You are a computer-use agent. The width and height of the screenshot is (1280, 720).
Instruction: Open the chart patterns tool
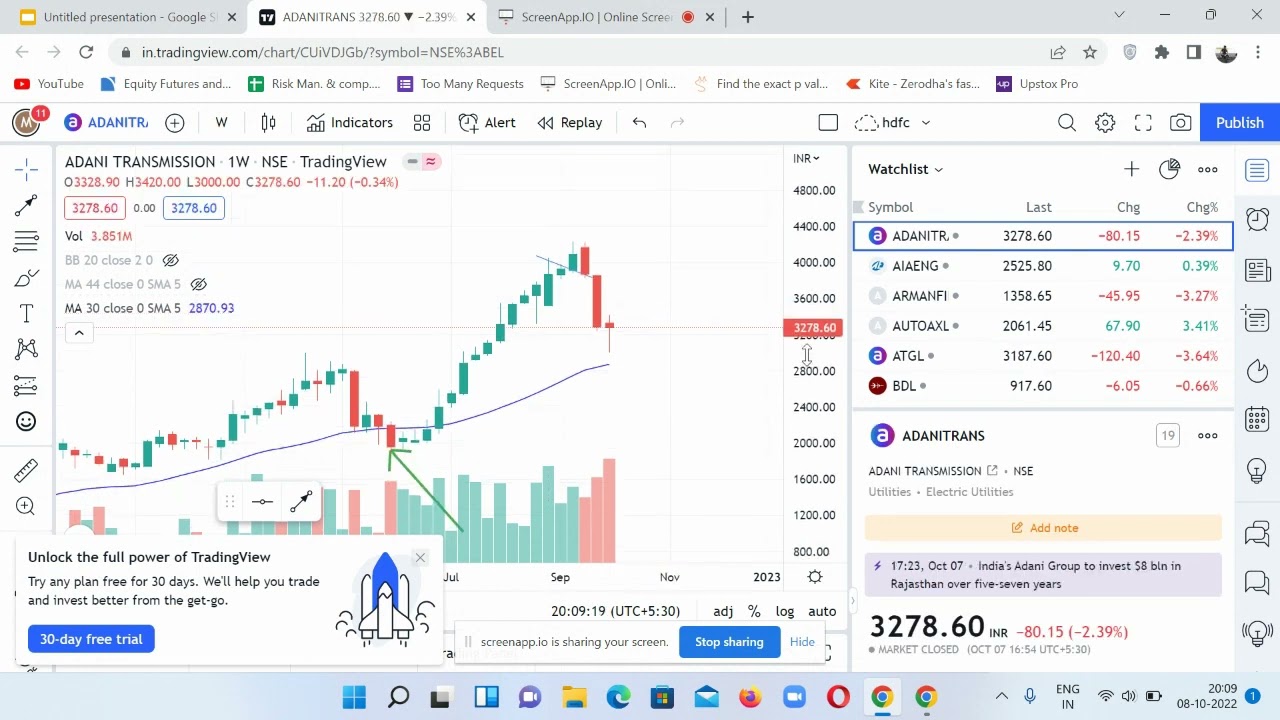26,349
